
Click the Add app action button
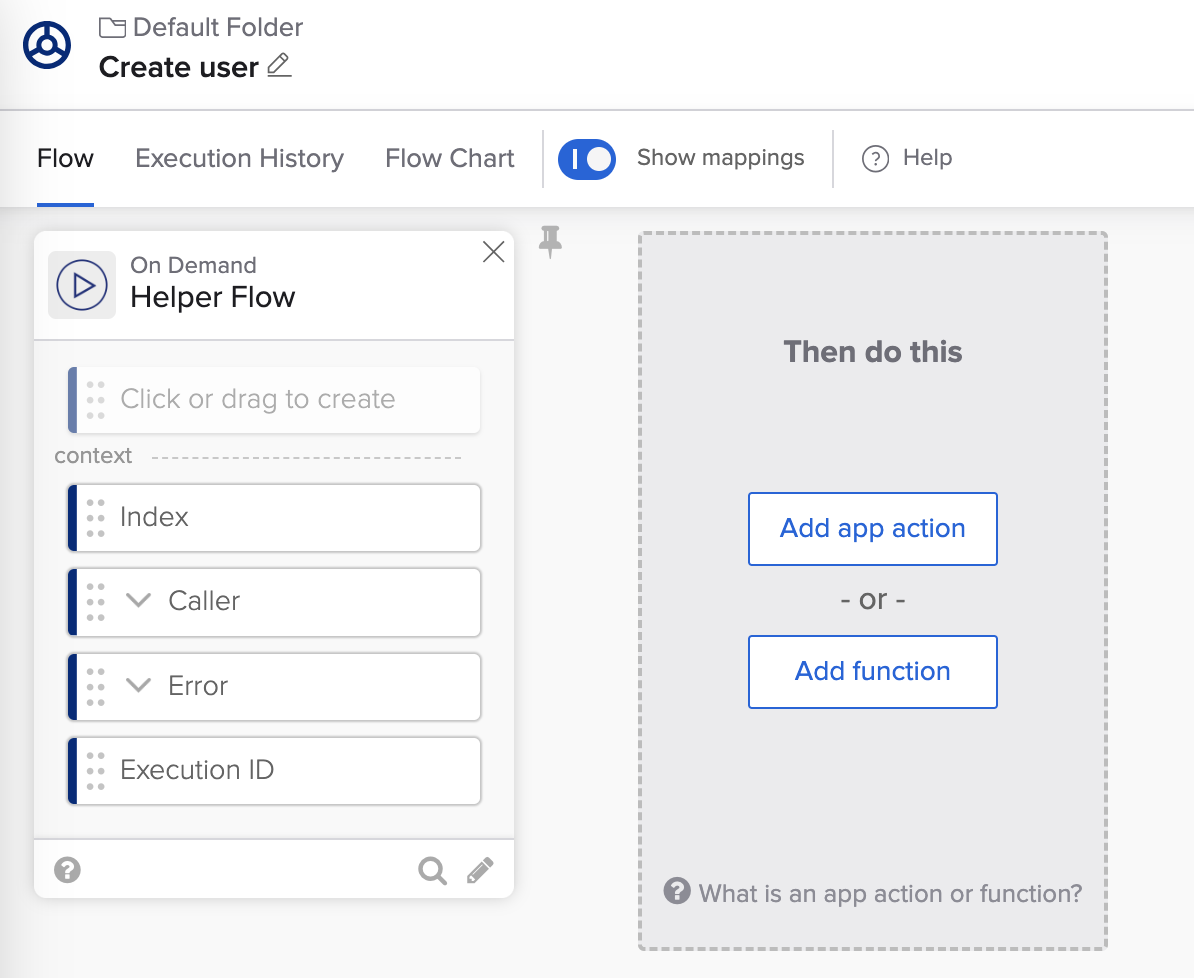point(872,529)
